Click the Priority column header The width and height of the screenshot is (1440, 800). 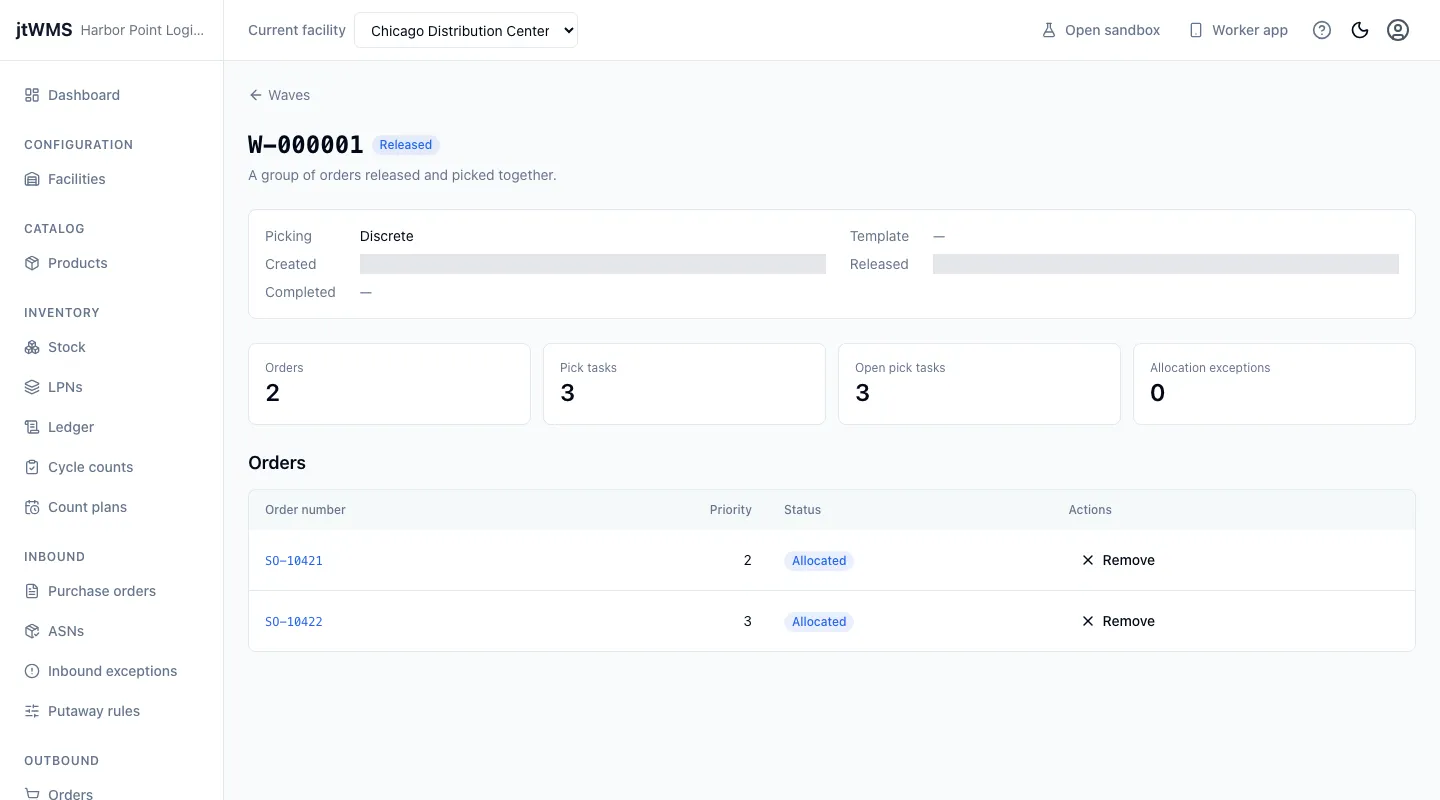tap(730, 510)
